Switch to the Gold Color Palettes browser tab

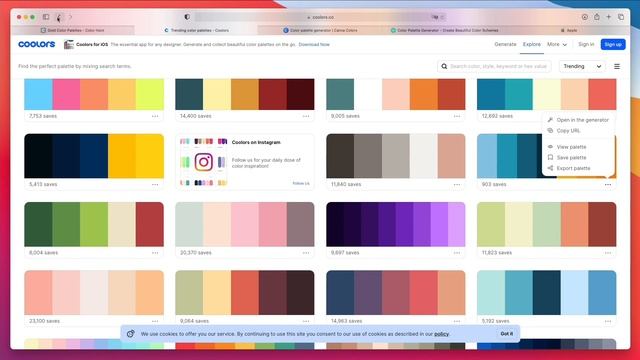point(73,30)
